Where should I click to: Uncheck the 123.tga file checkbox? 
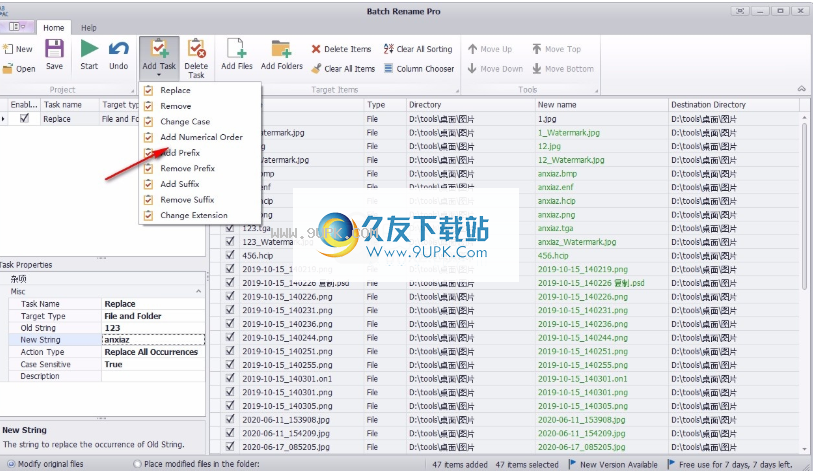230,228
